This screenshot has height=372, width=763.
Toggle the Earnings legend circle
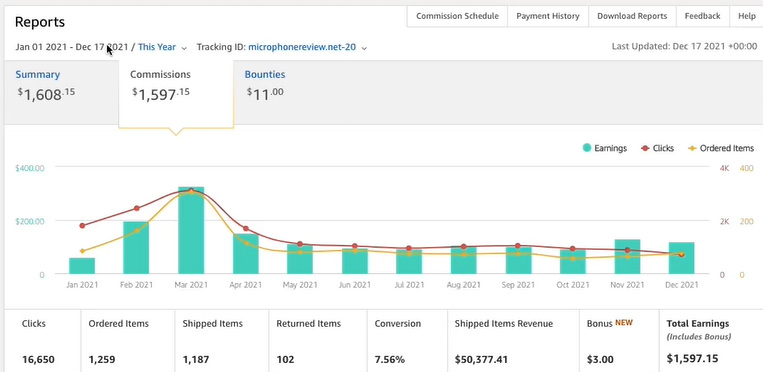point(587,148)
